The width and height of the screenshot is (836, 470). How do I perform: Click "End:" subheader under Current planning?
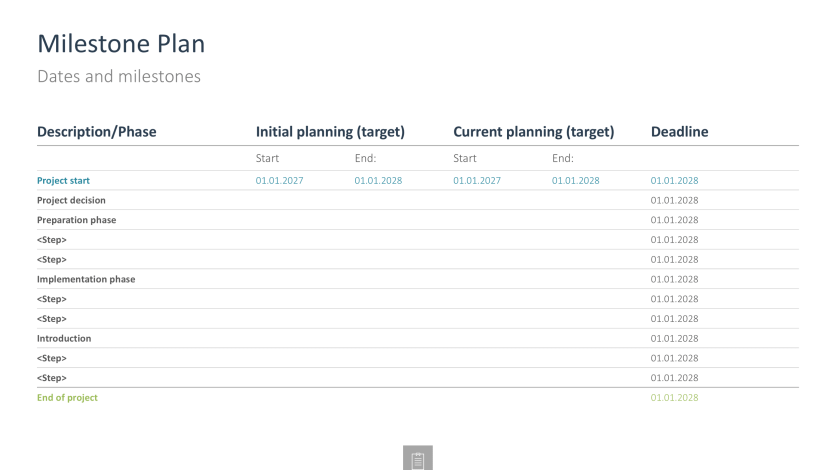(562, 158)
